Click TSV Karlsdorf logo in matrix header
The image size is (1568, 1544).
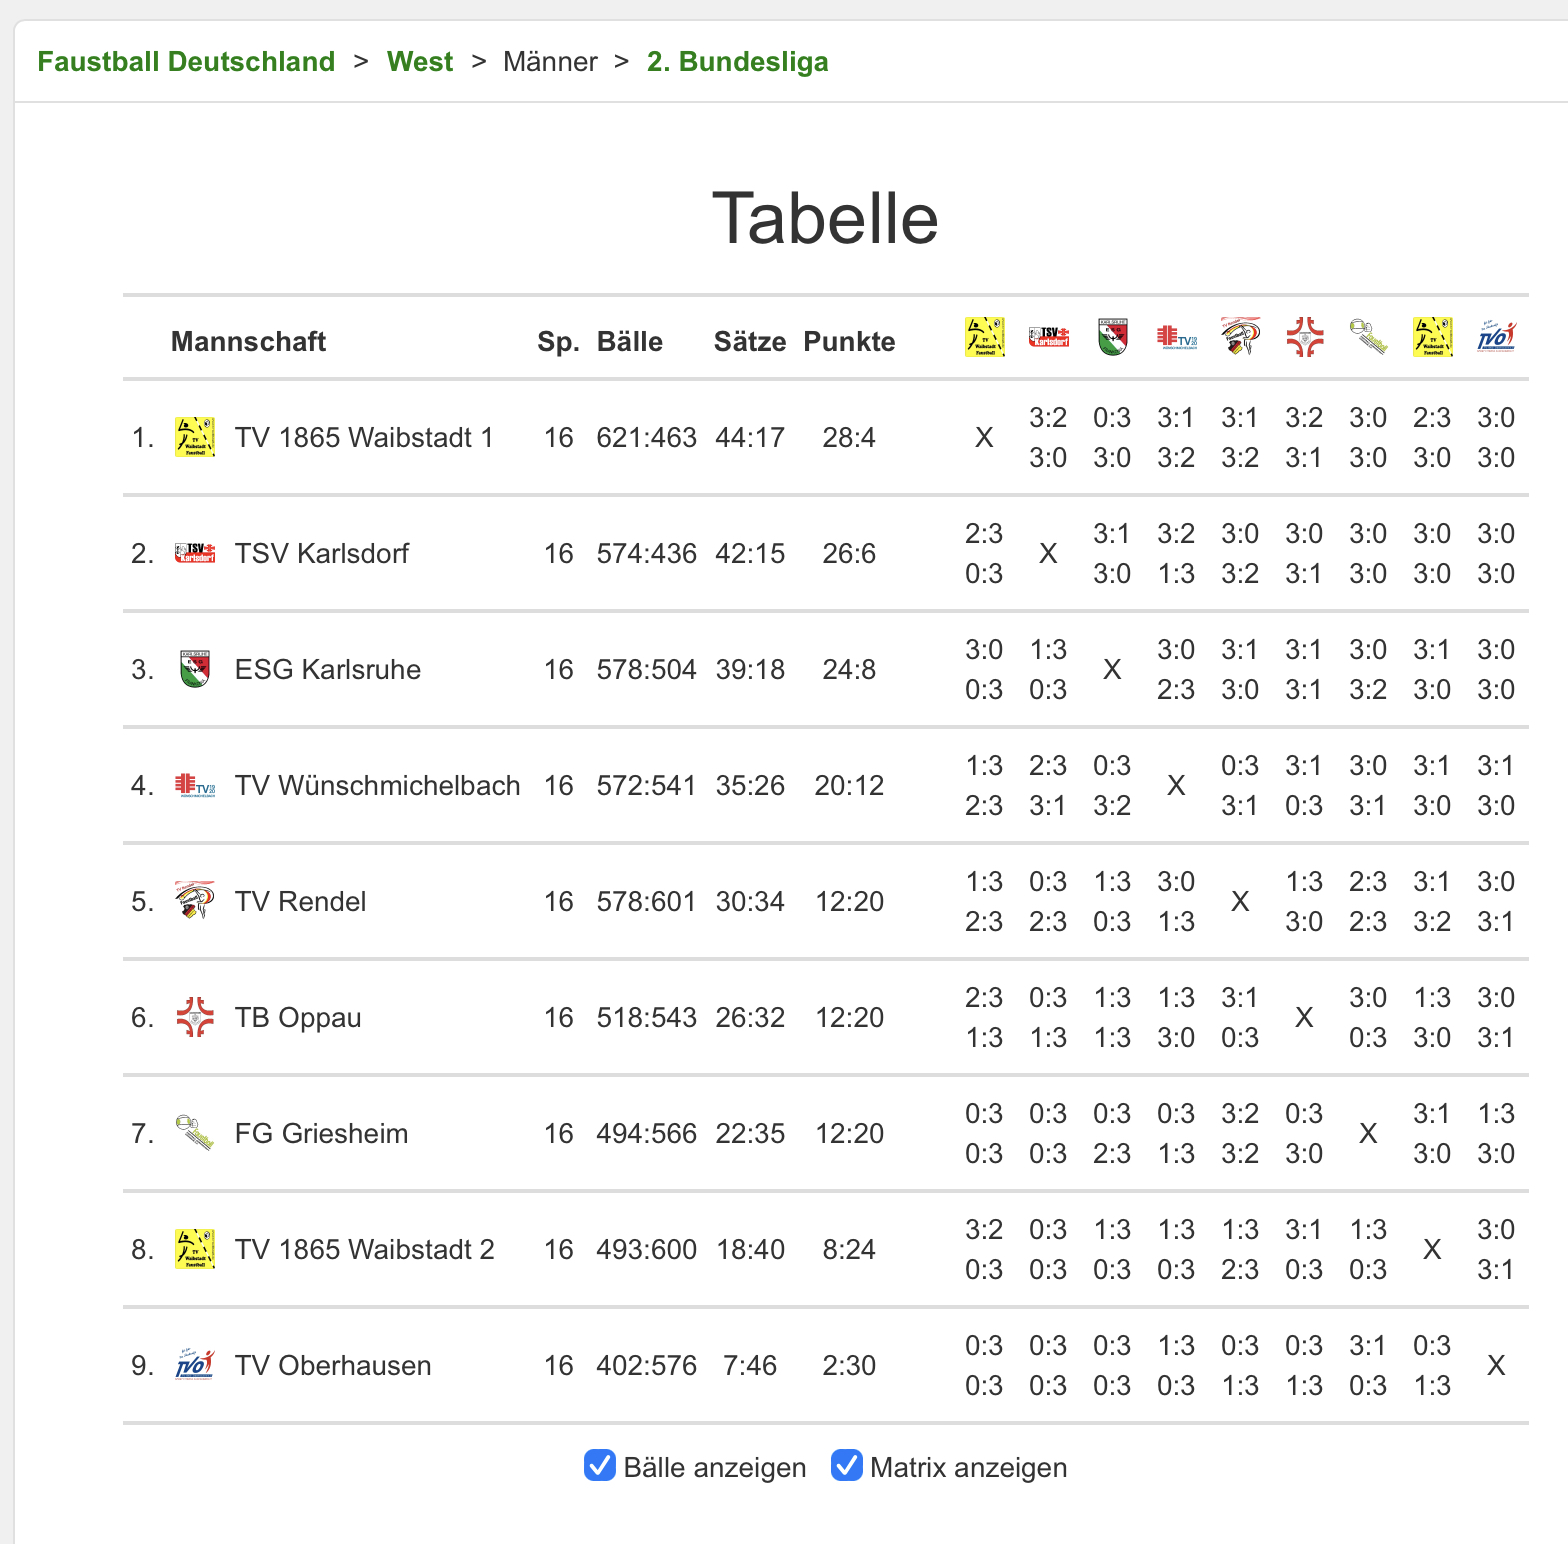click(1048, 337)
